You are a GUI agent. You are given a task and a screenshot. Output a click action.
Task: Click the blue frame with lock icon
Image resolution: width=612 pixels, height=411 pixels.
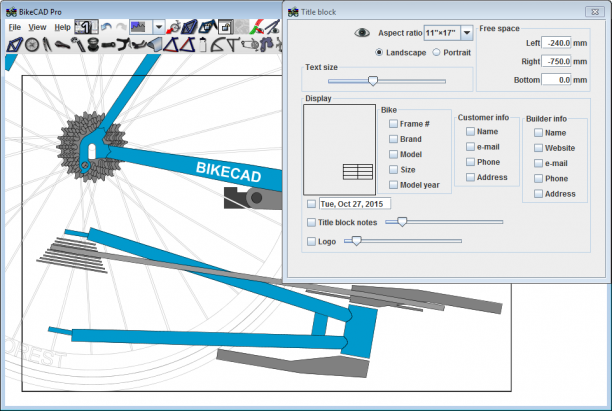[x=208, y=27]
